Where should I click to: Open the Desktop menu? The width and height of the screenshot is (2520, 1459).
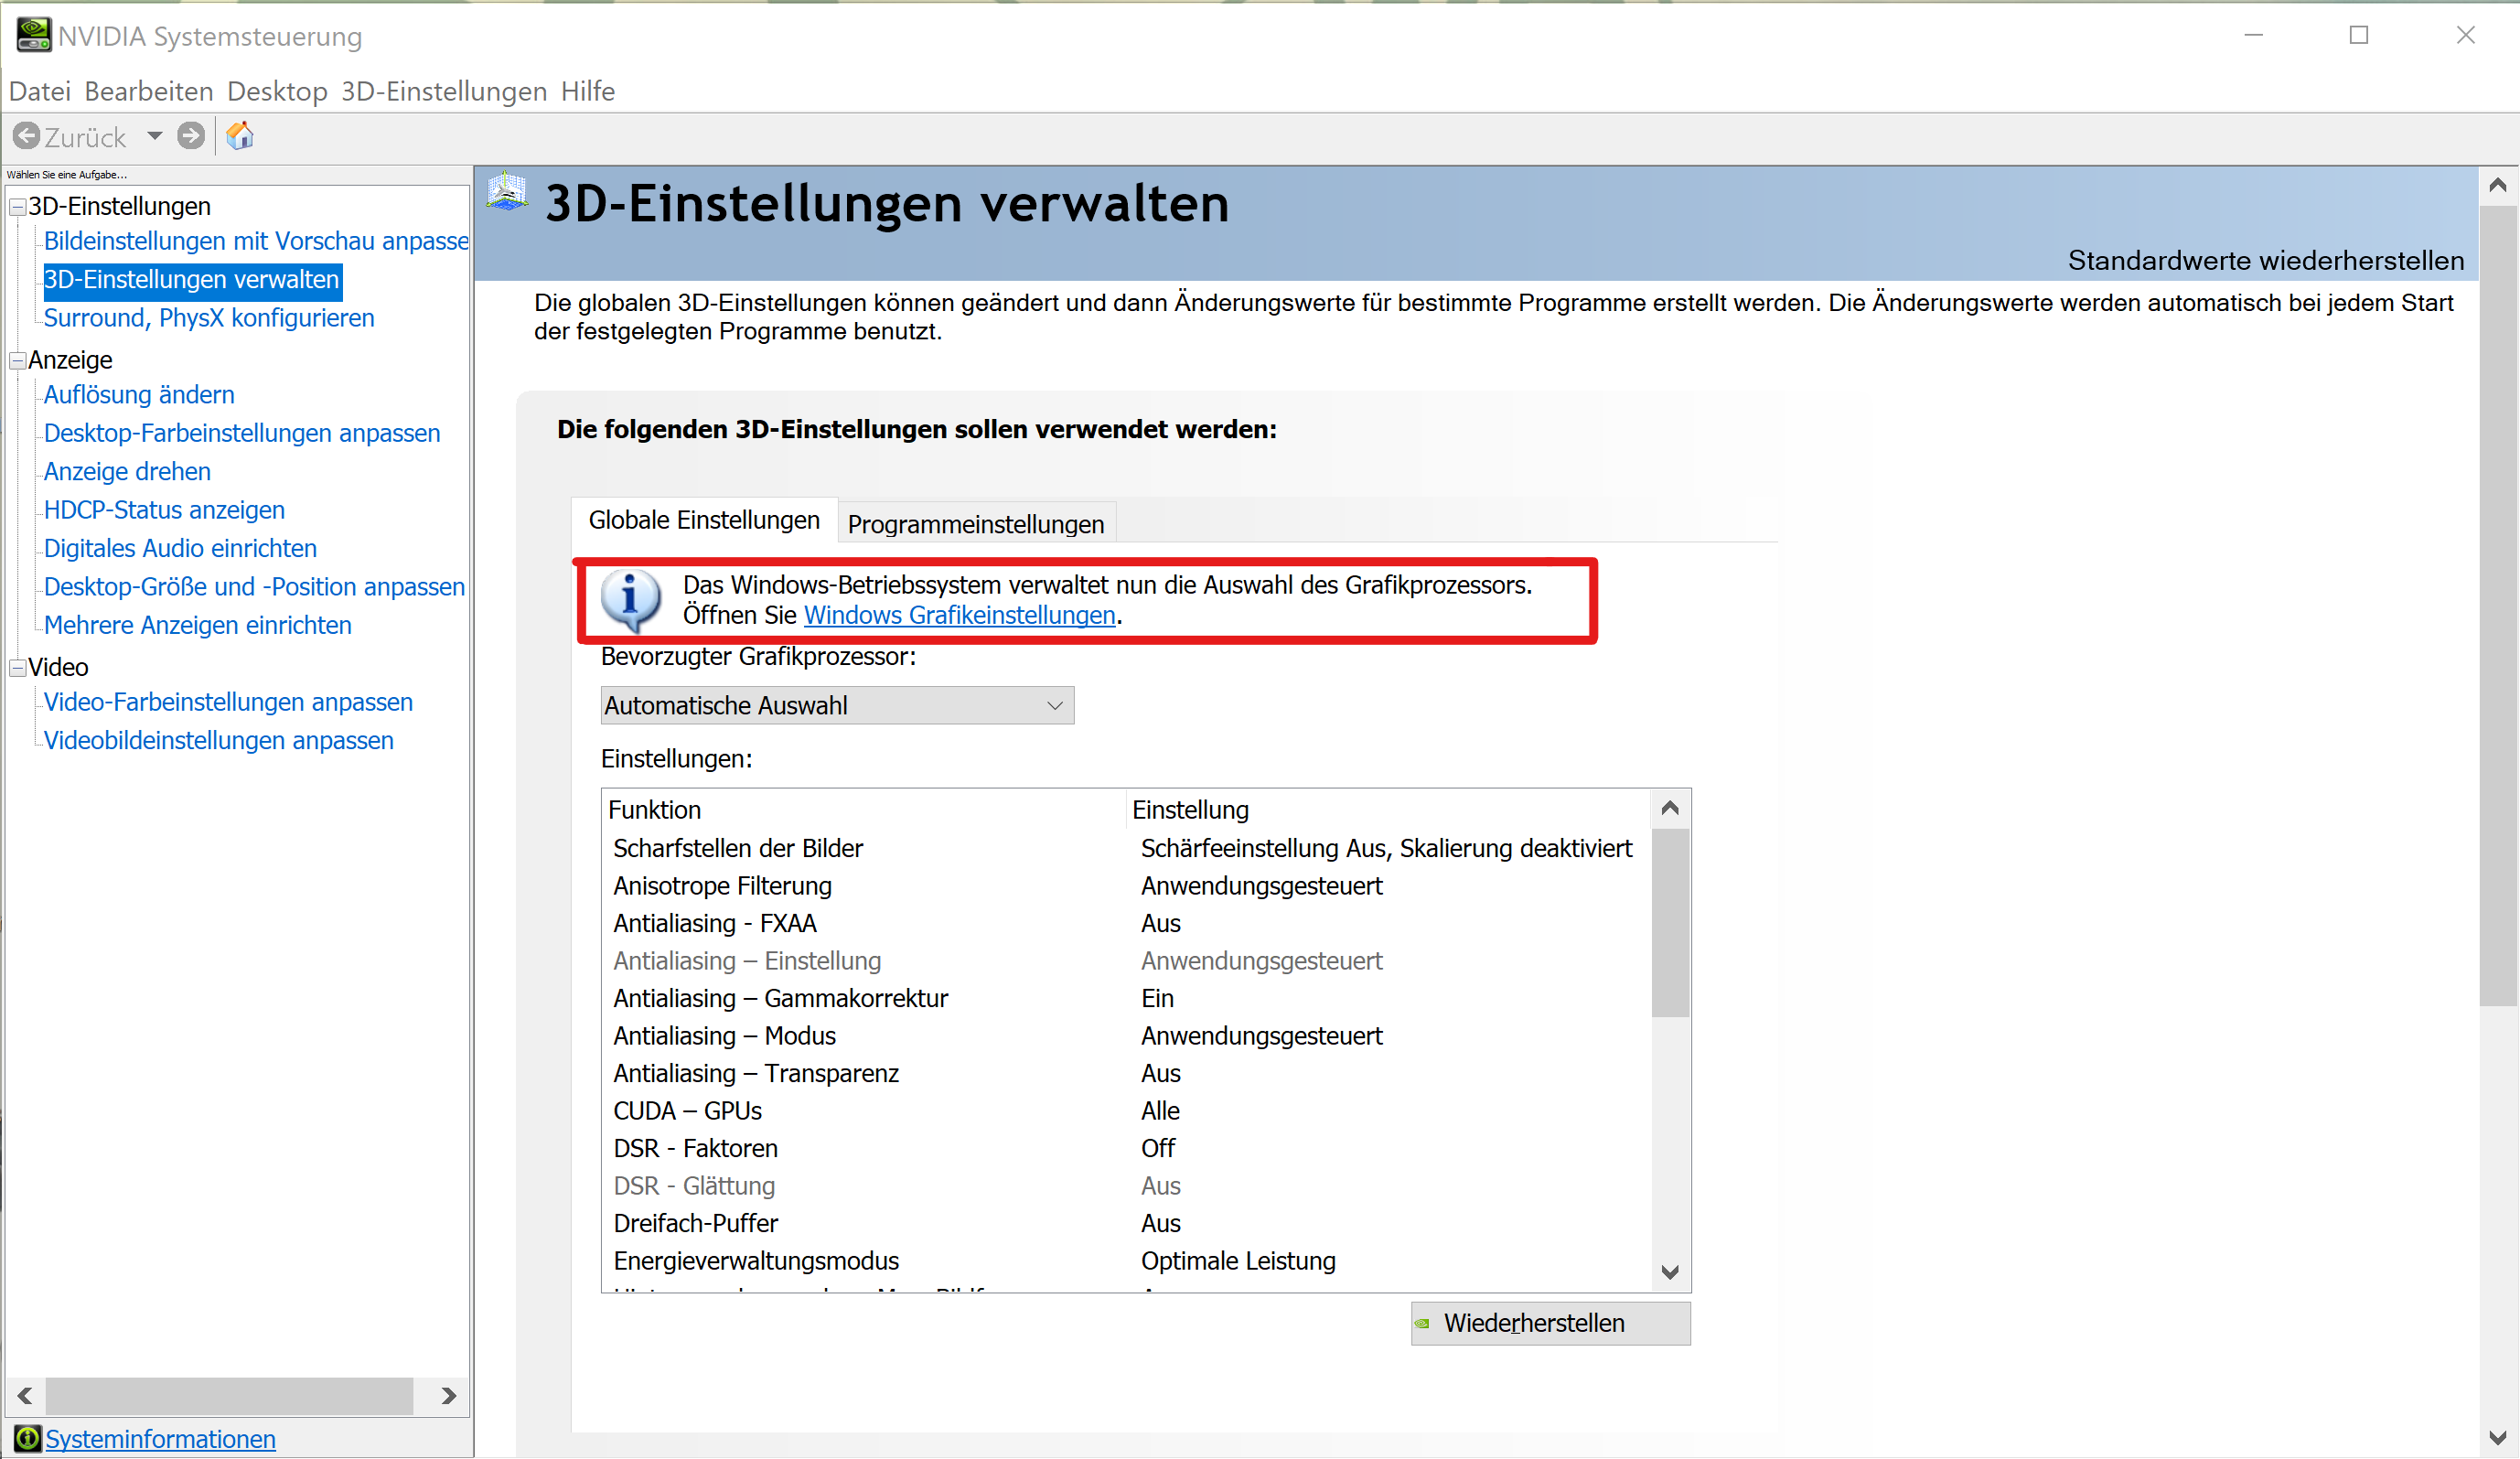pyautogui.click(x=277, y=91)
